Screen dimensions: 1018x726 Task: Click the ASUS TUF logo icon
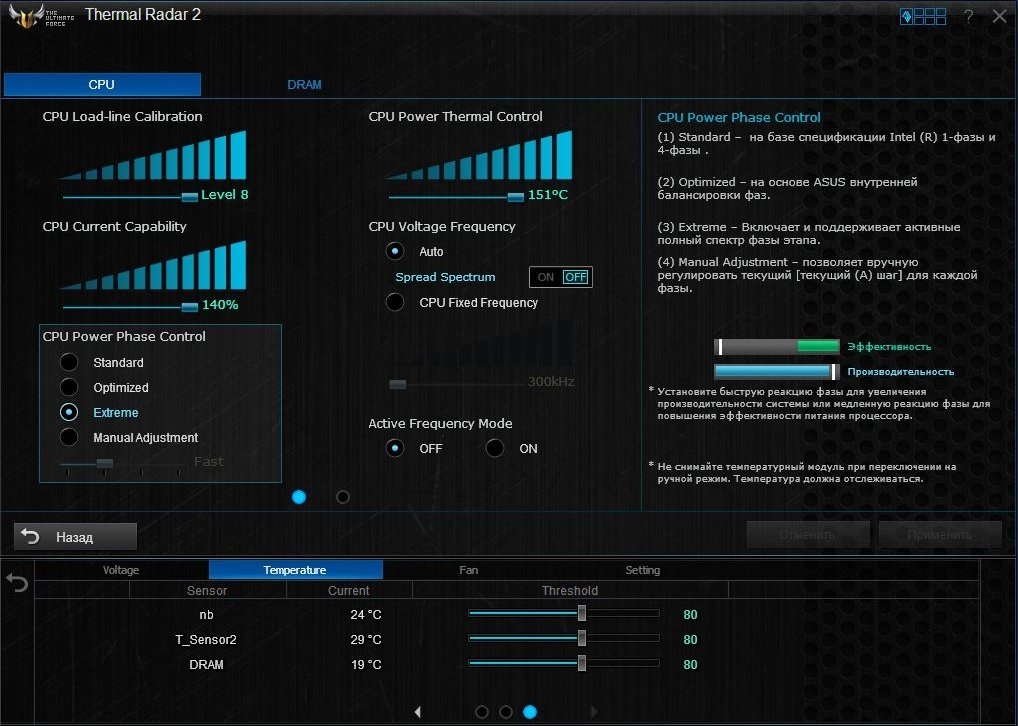pyautogui.click(x=27, y=16)
